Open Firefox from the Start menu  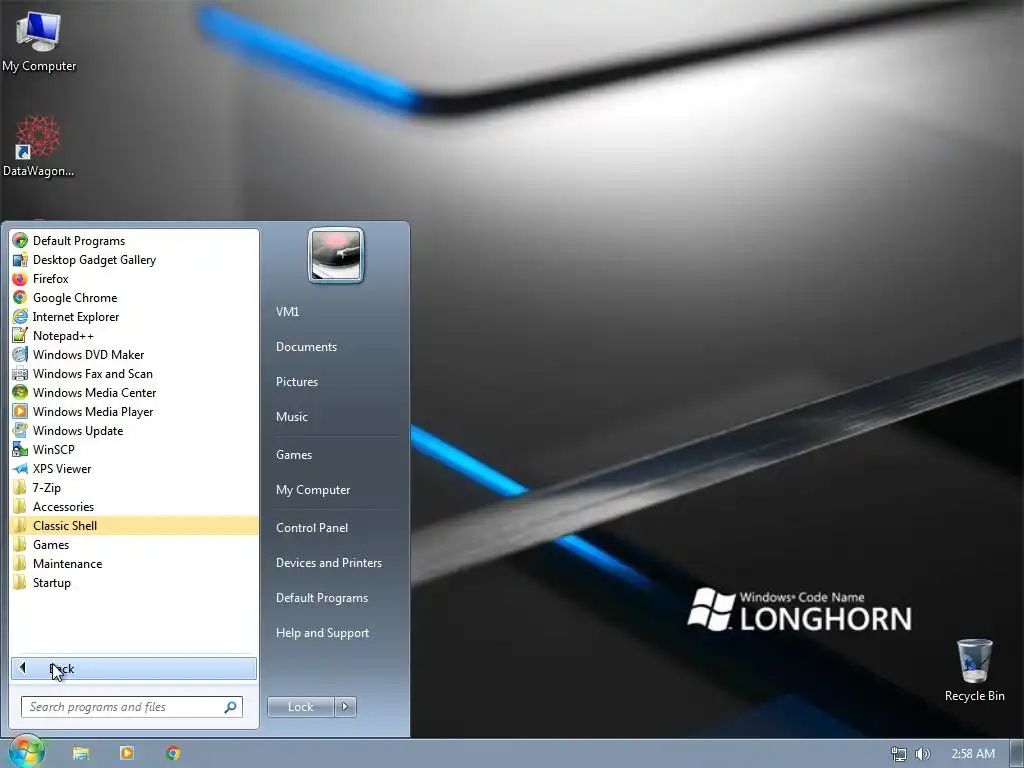[x=134, y=279]
